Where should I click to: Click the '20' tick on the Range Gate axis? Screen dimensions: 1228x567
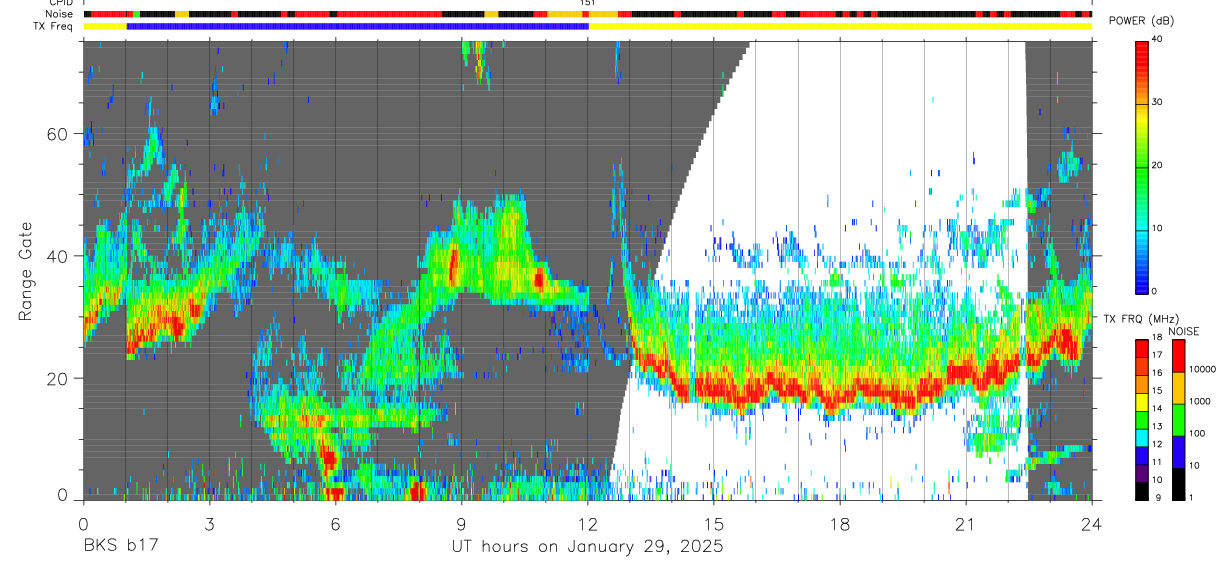click(x=58, y=378)
